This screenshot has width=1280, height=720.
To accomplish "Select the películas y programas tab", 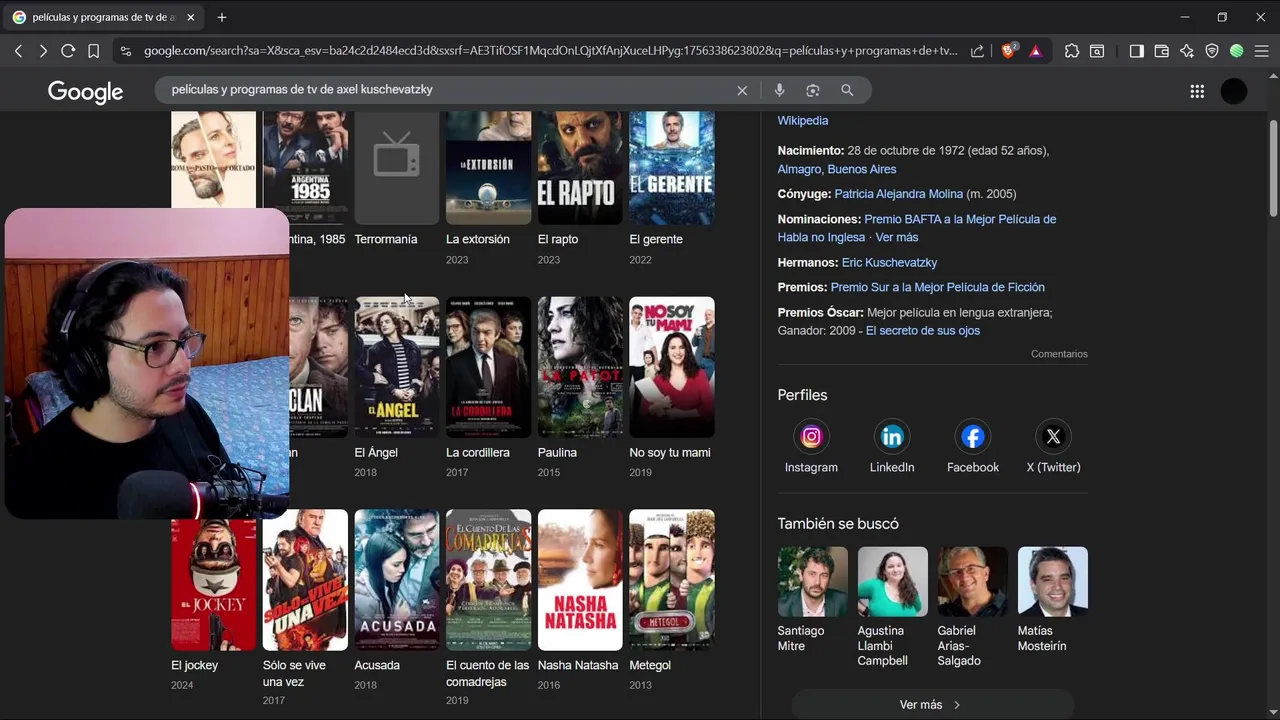I will [103, 17].
